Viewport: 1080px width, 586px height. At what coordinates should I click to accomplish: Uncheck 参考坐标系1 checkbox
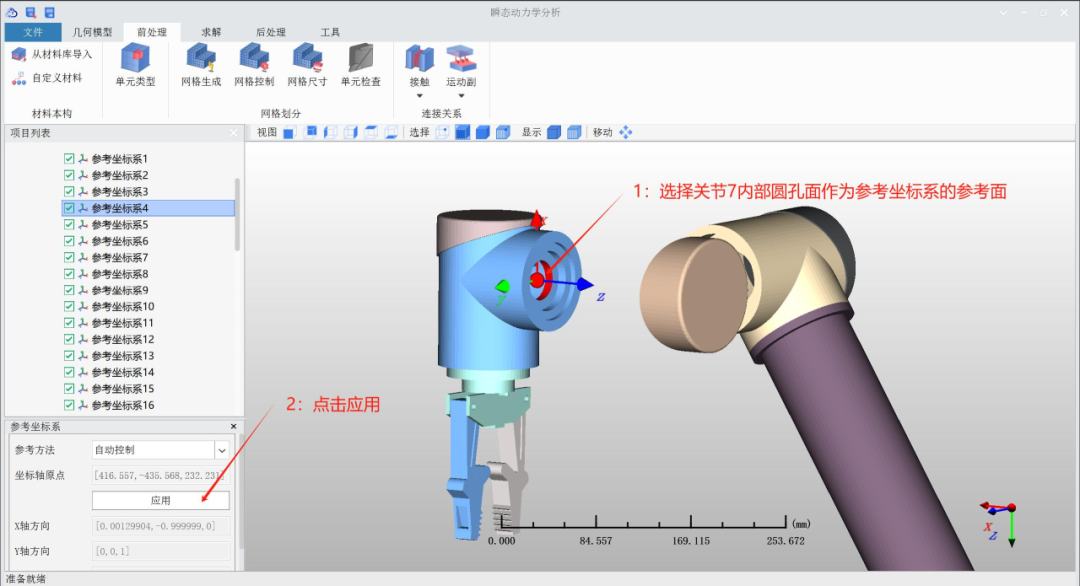(x=69, y=158)
